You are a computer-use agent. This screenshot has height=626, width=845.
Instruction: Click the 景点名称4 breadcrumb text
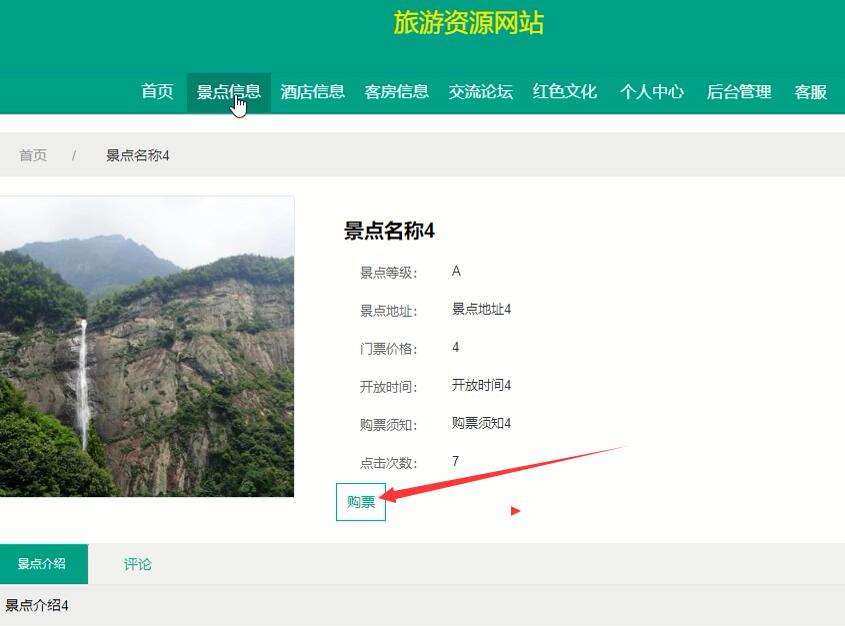click(x=137, y=155)
